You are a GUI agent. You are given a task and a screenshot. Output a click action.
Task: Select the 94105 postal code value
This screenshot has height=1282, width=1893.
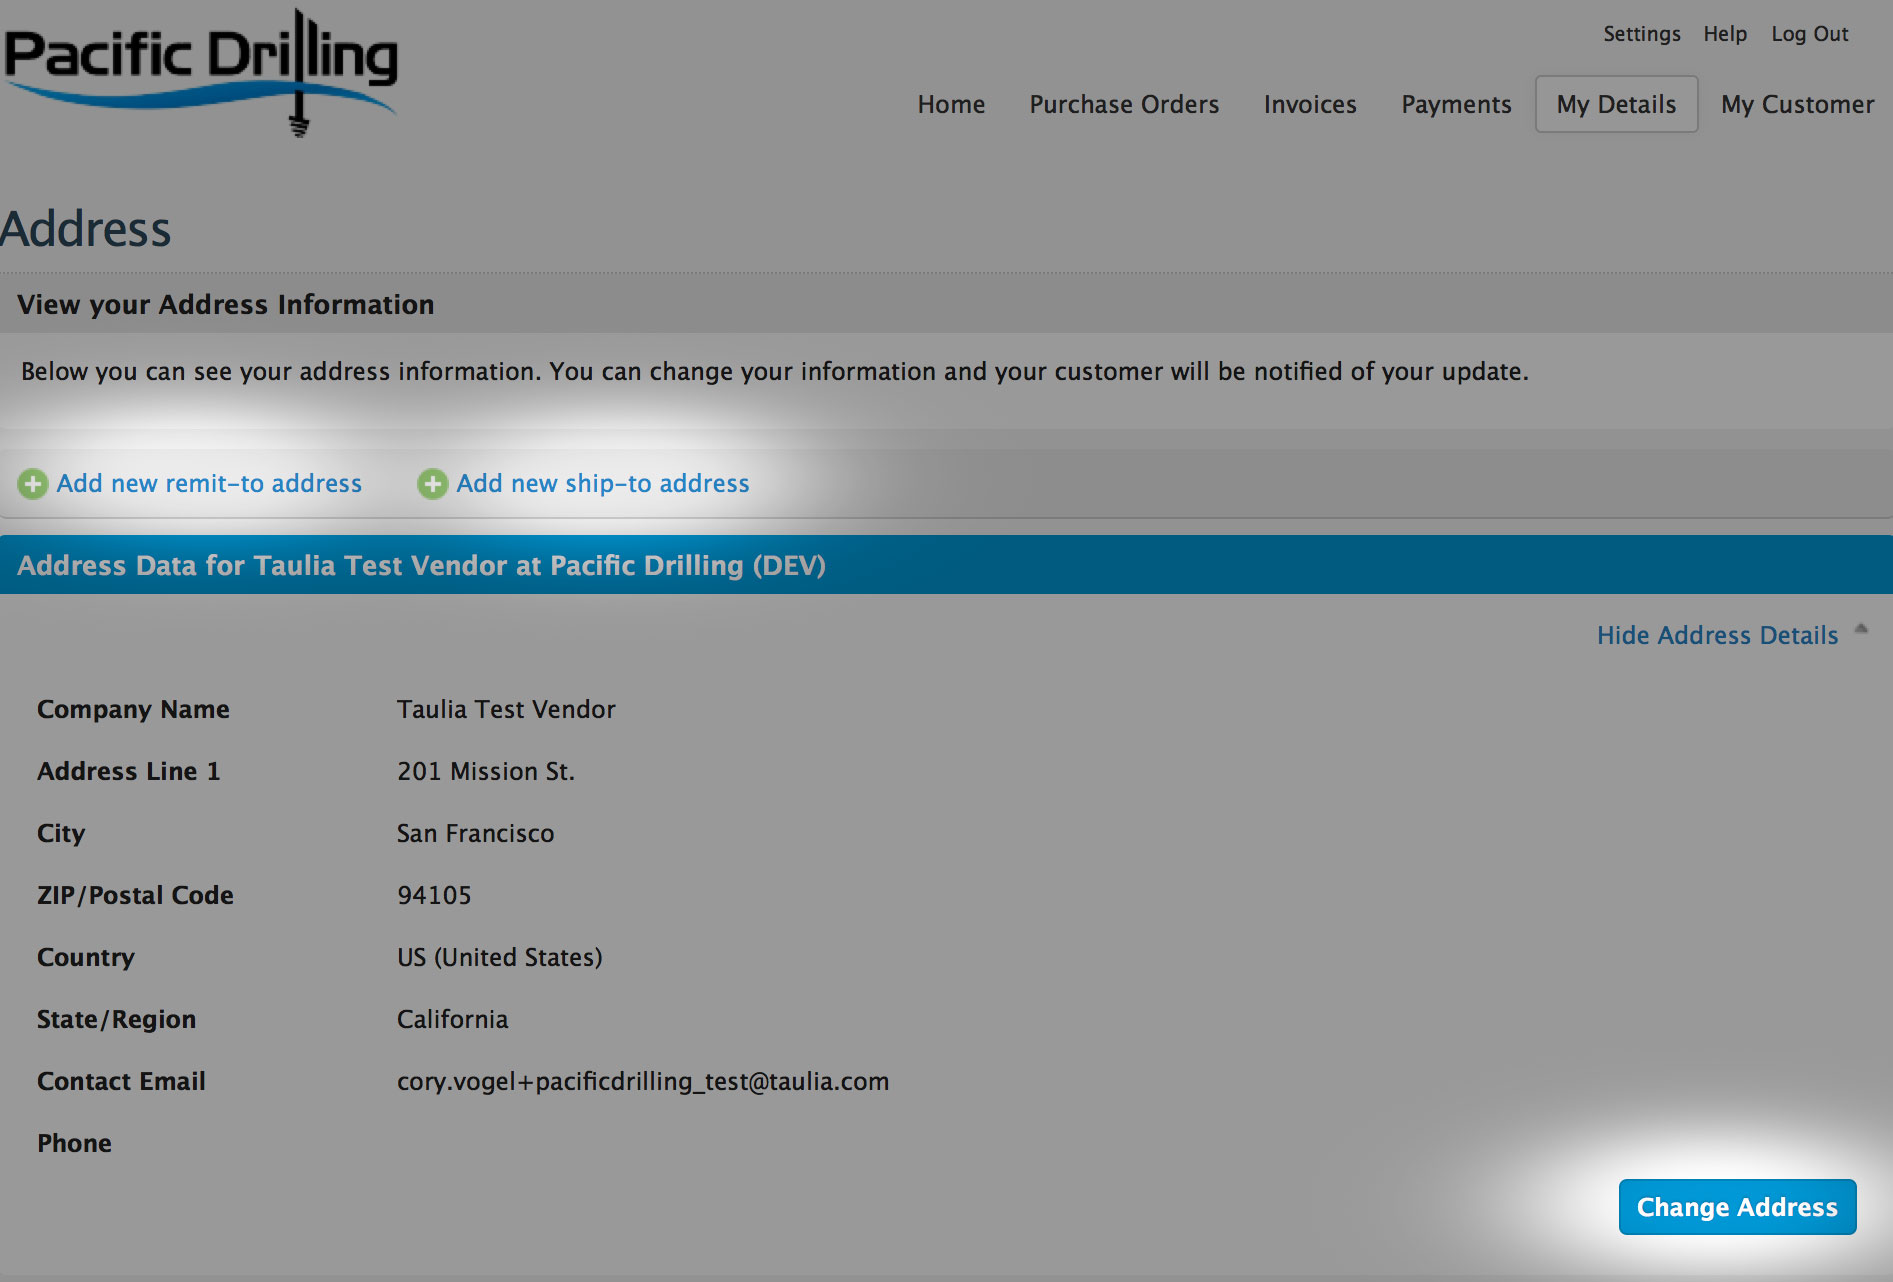pyautogui.click(x=434, y=895)
